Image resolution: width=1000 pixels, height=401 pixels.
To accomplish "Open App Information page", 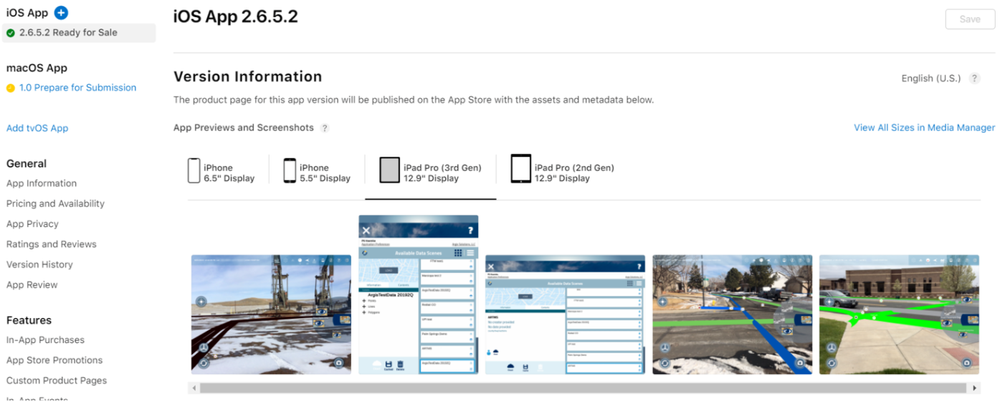I will coord(41,184).
